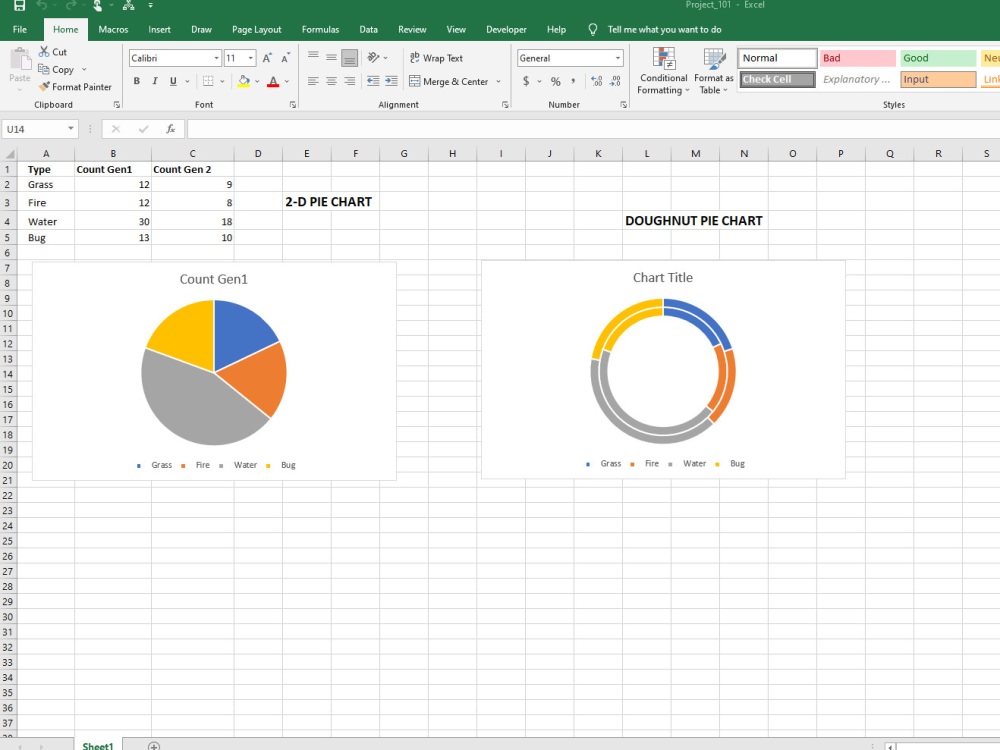
Task: Select the Format Painter brush
Action: click(44, 86)
